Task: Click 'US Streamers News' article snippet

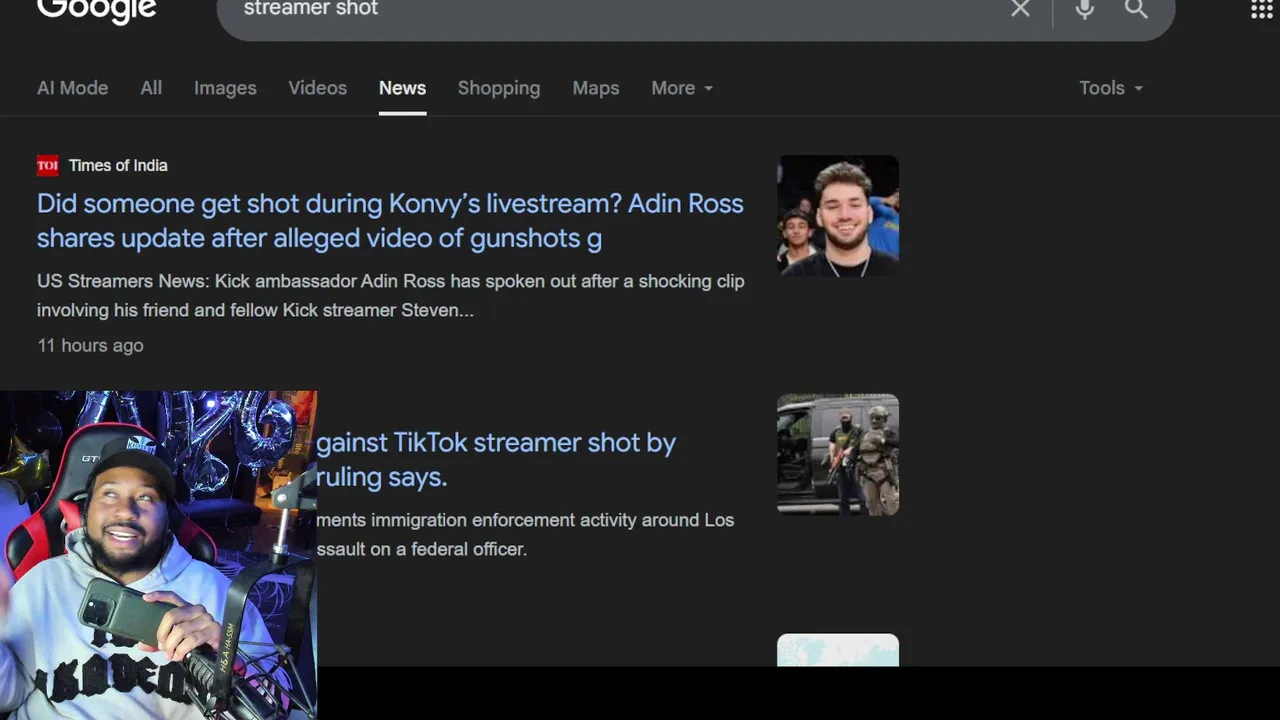Action: click(x=390, y=296)
